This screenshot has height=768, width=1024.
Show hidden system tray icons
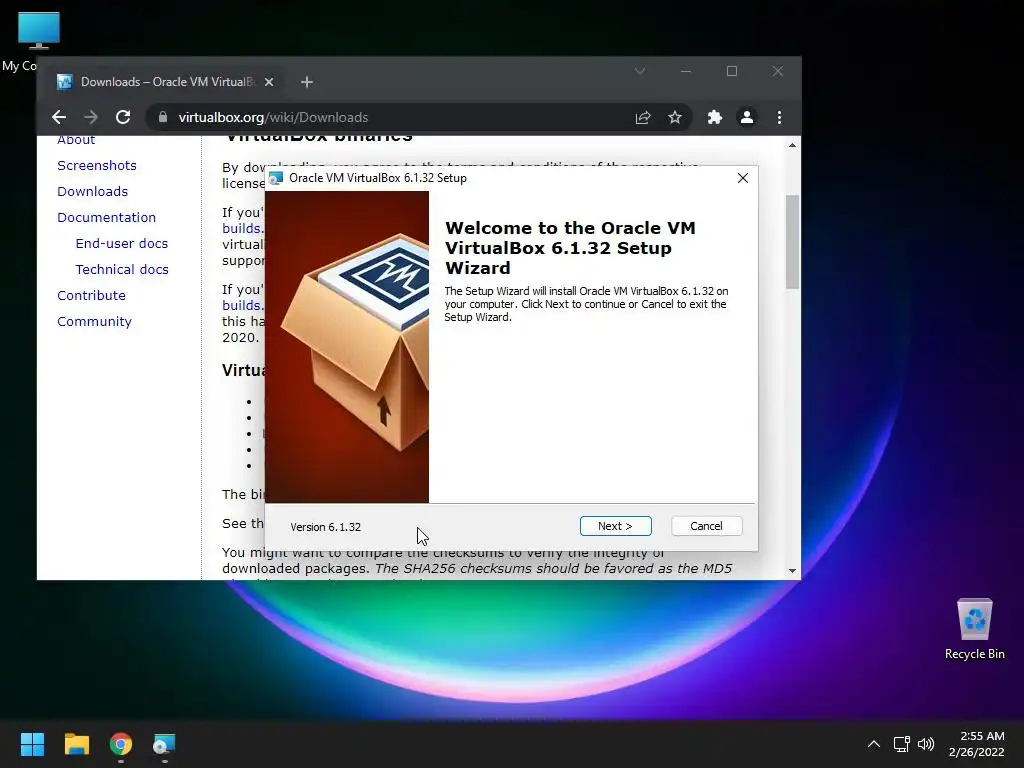(x=874, y=744)
